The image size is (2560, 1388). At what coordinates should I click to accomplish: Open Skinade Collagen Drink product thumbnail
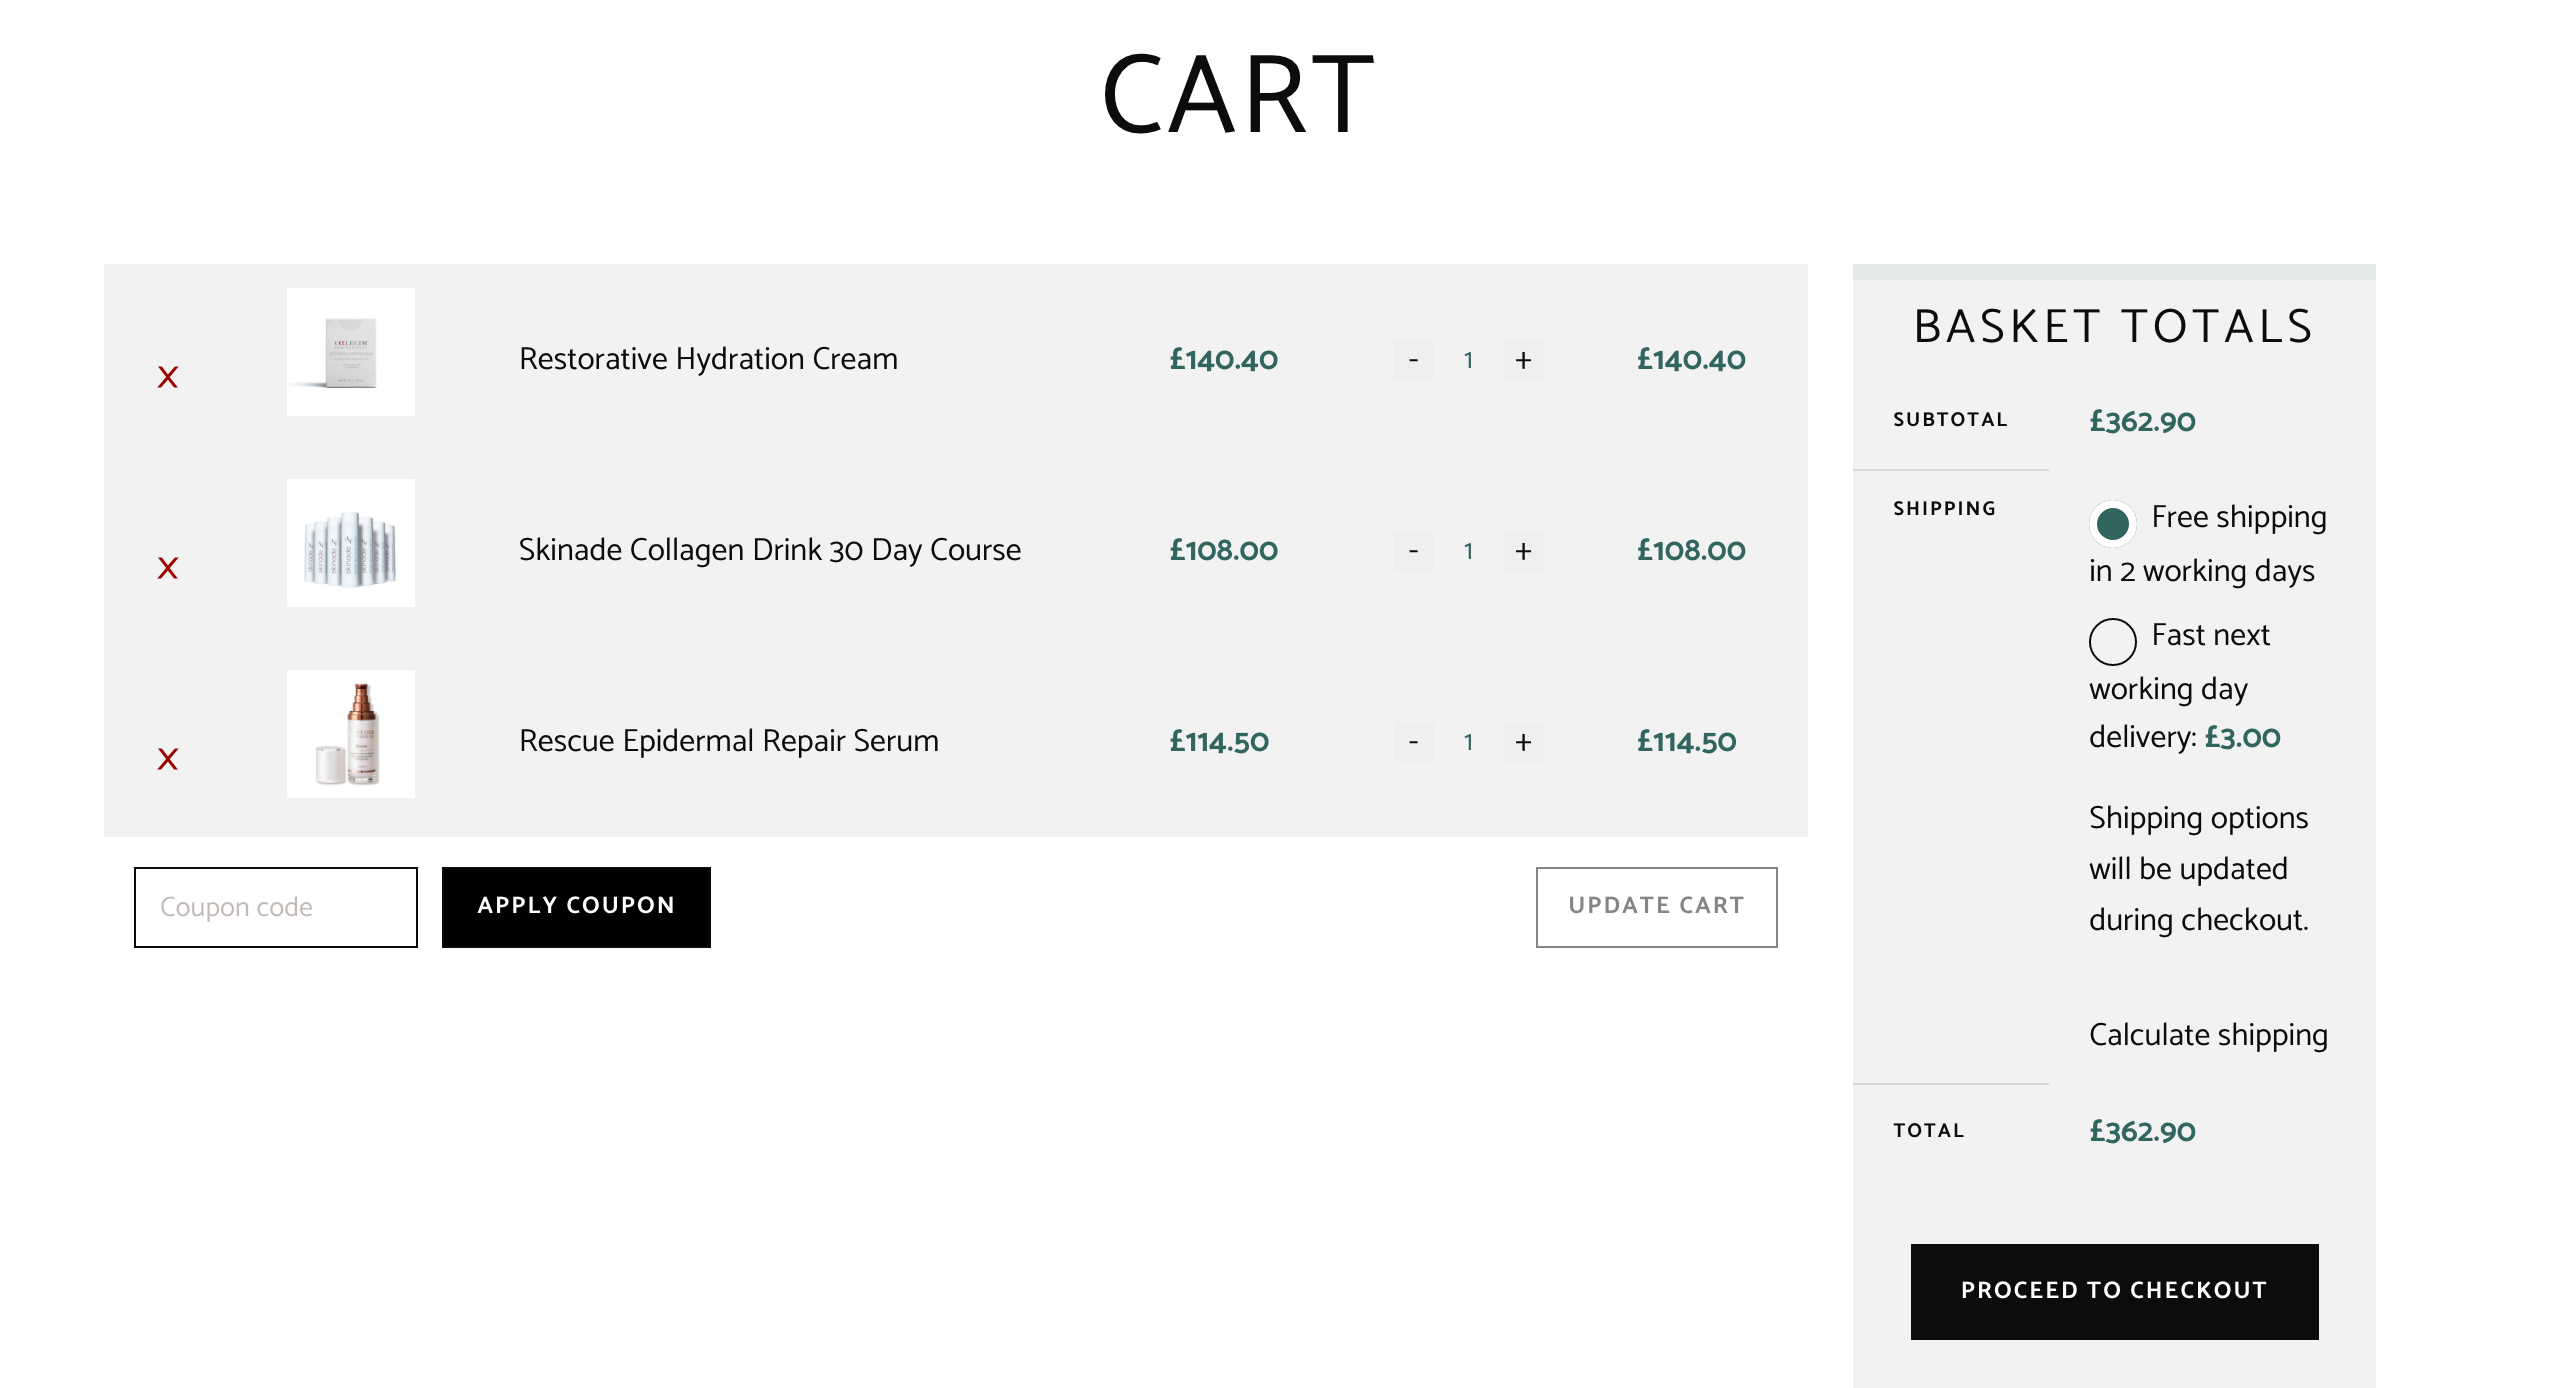coord(351,543)
